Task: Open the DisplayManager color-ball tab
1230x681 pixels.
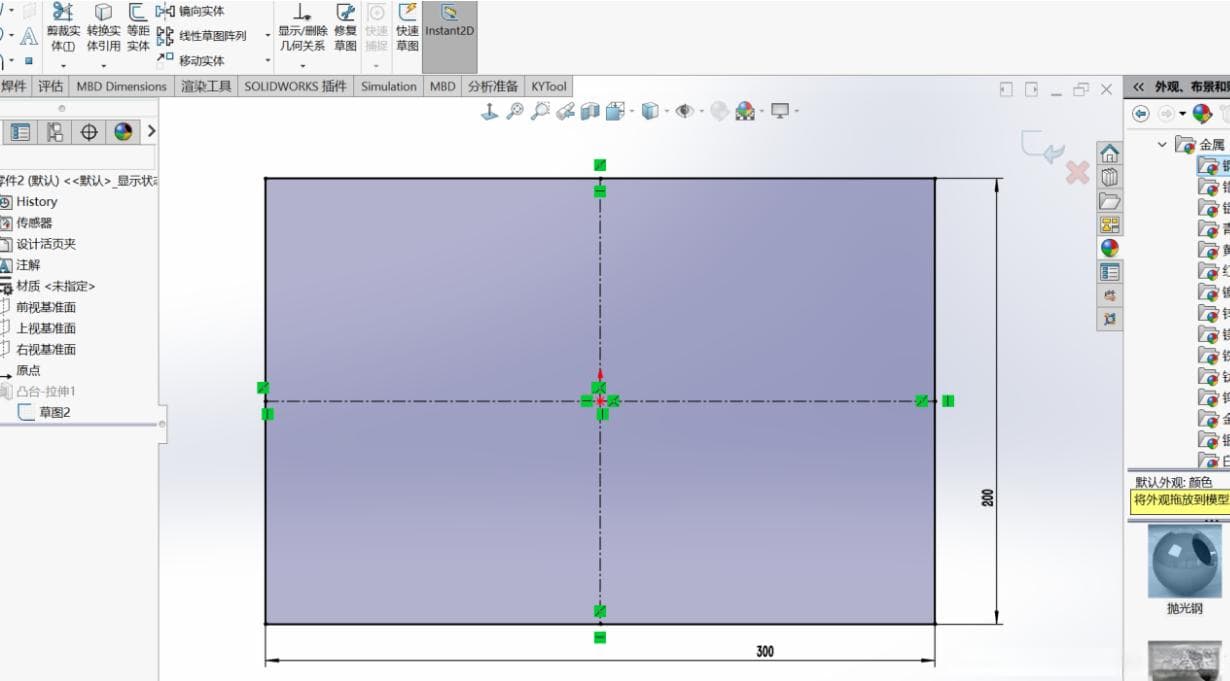Action: [123, 132]
